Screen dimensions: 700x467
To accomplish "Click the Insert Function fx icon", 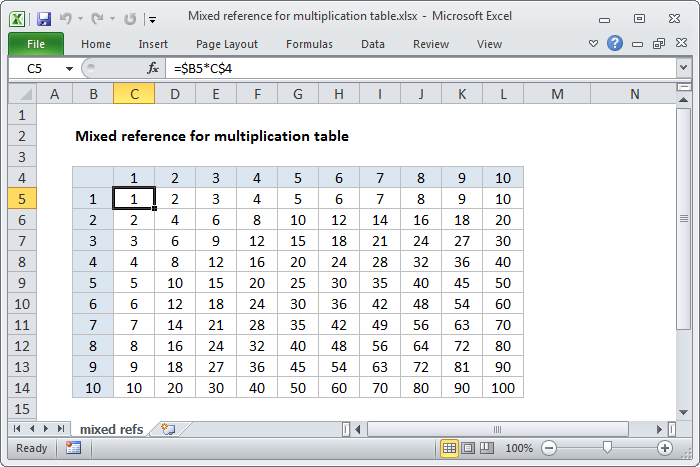I will click(153, 68).
